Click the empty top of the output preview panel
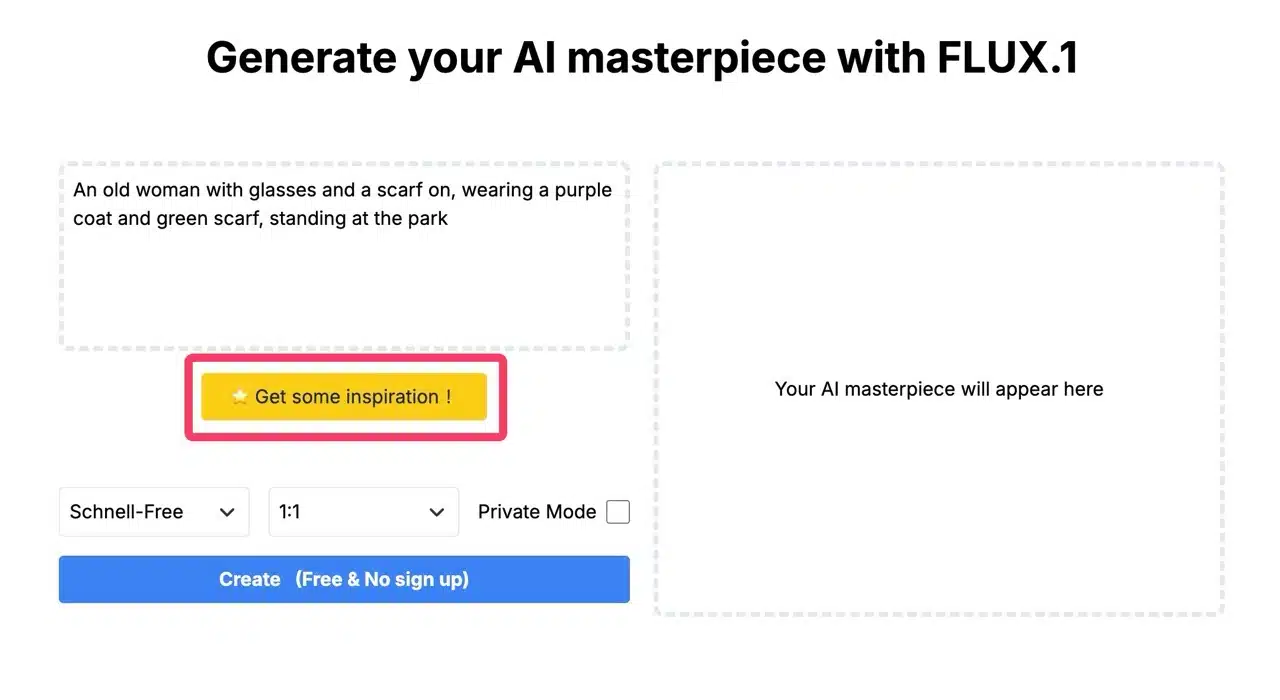Screen dimensions: 1280x700 coord(939,230)
